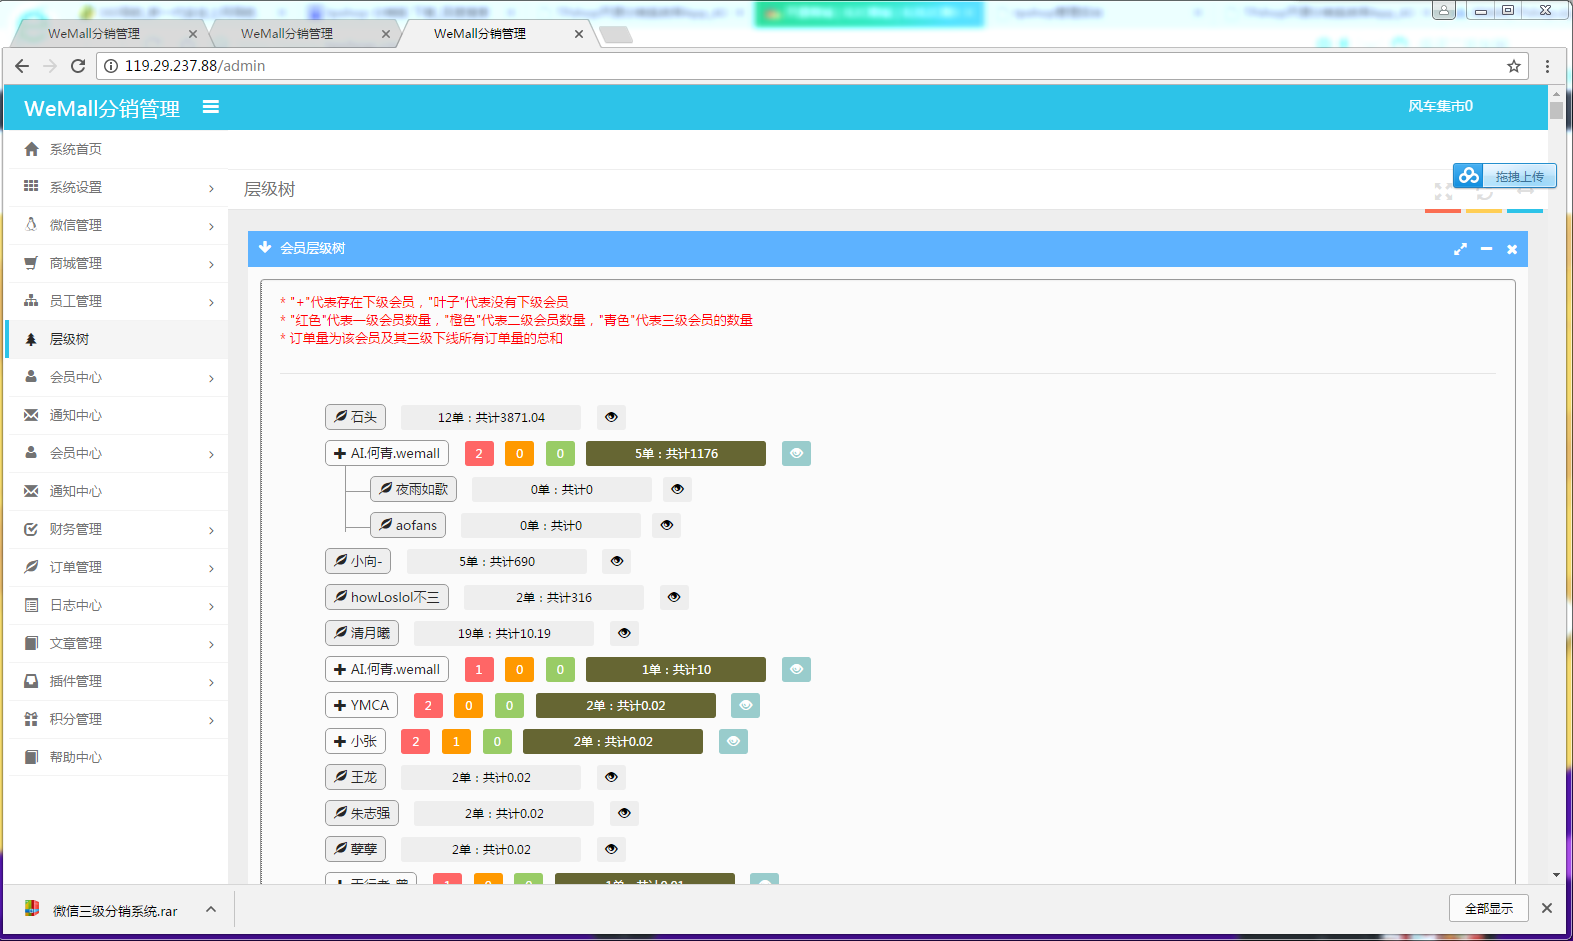The width and height of the screenshot is (1573, 941).
Task: Toggle eye icon for 清月曦 row
Action: point(624,633)
